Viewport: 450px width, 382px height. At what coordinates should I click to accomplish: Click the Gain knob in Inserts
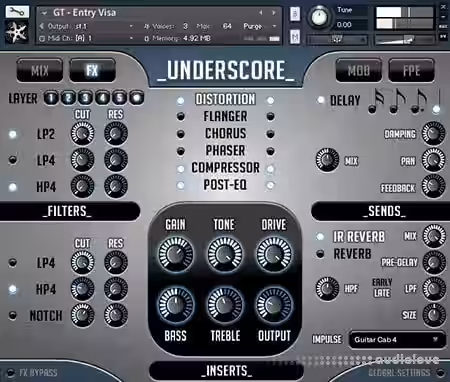point(175,255)
